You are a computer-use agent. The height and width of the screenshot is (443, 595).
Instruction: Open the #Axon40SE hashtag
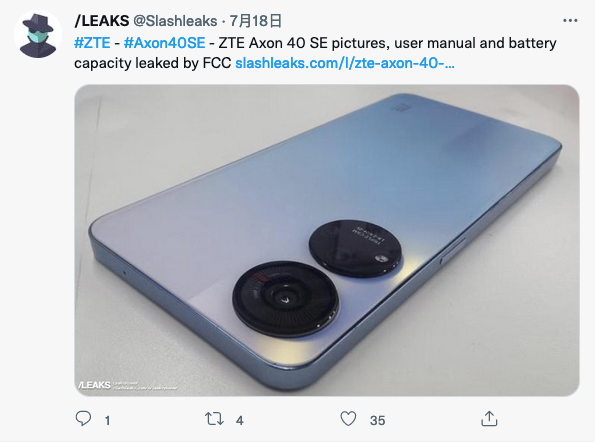(x=164, y=43)
